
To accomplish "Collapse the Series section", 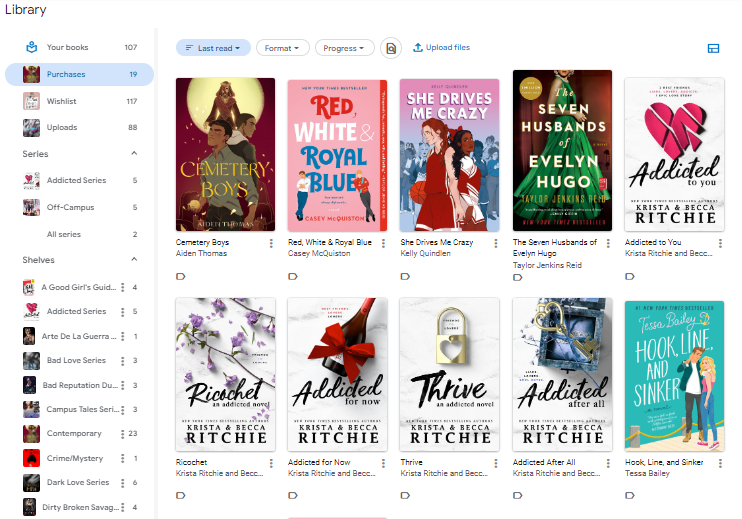I will (x=134, y=153).
